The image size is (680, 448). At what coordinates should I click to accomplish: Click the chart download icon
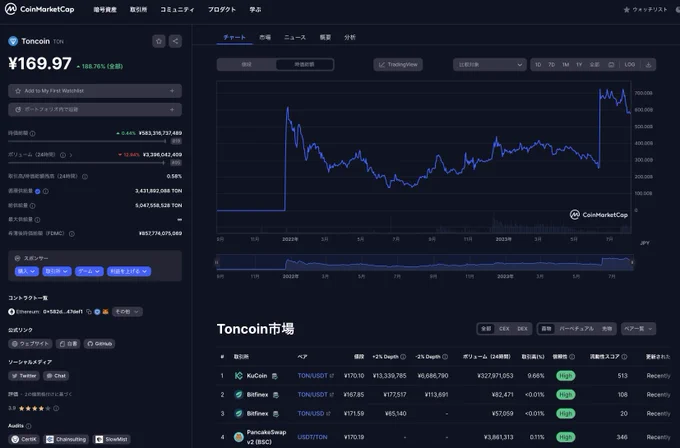[x=648, y=65]
